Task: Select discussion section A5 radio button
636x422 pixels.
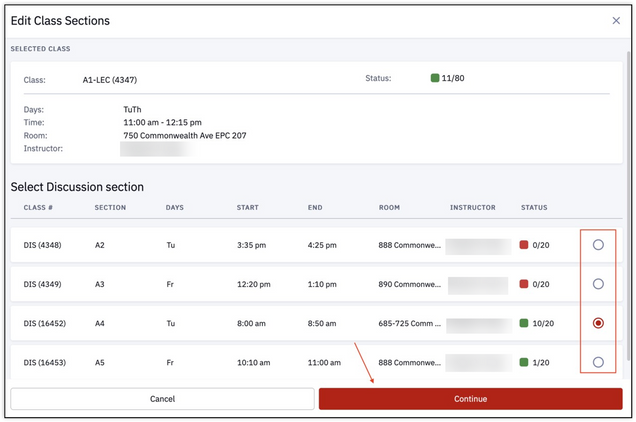Action: point(598,362)
